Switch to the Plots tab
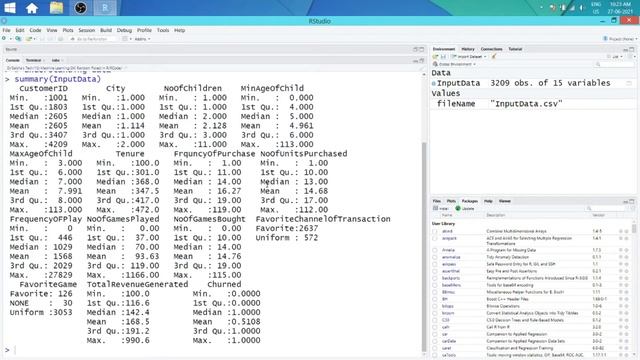Screen dimensions: 640x360 (451, 201)
